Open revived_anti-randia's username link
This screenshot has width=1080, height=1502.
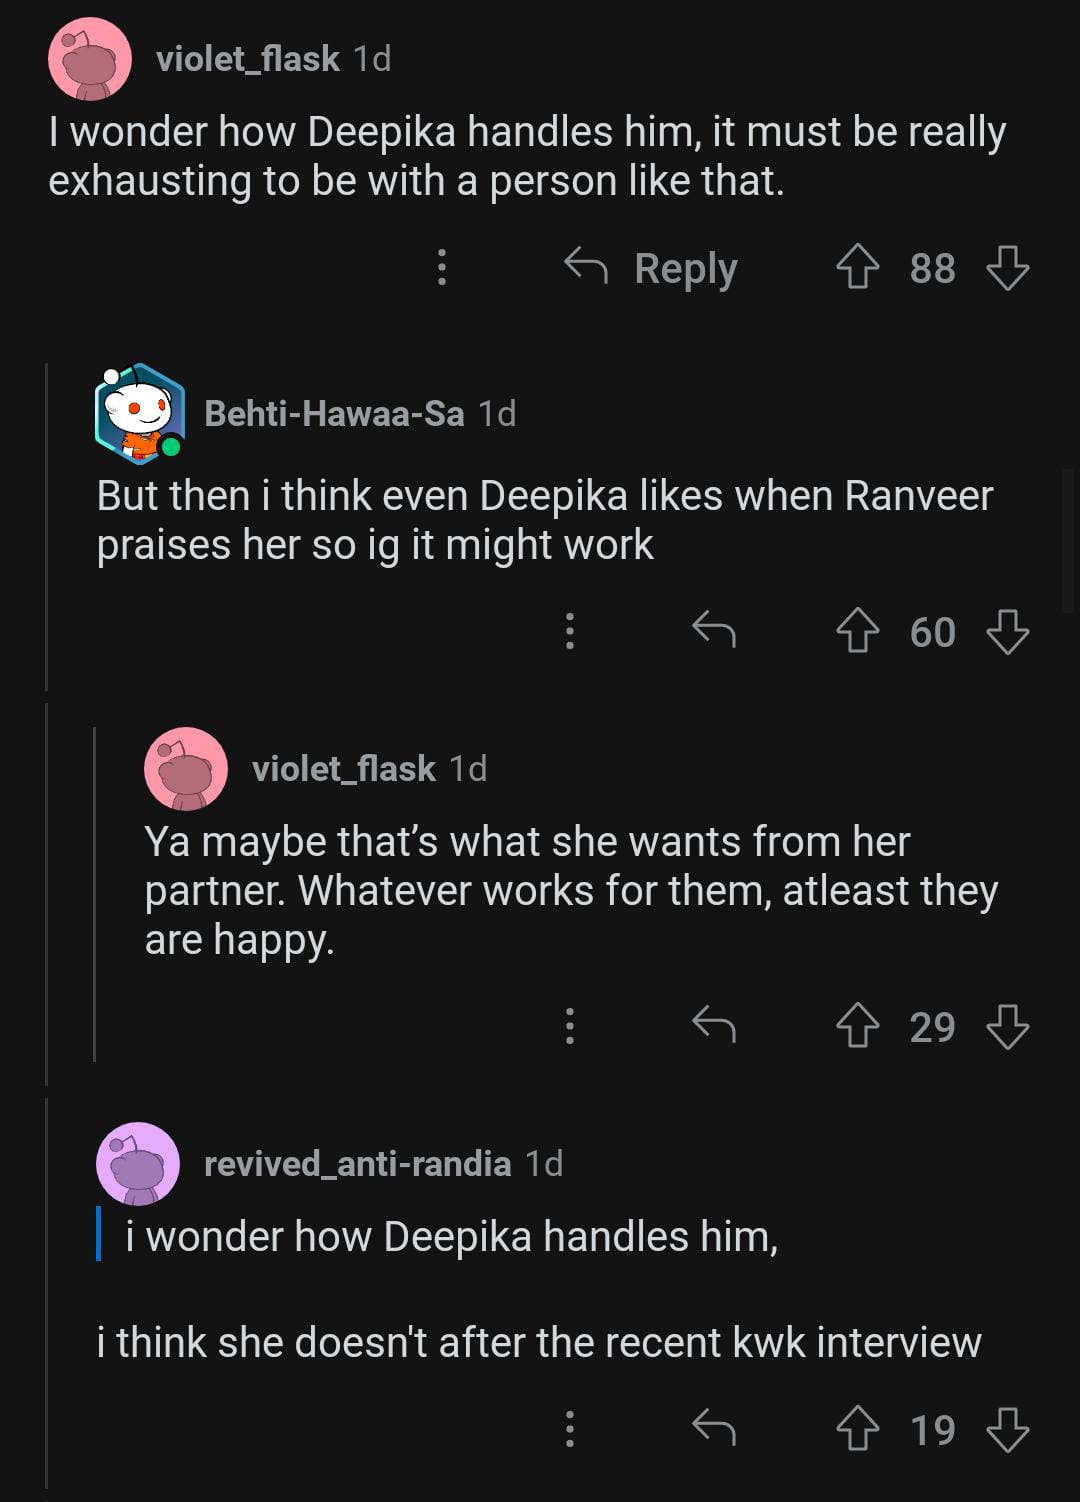tap(357, 1163)
